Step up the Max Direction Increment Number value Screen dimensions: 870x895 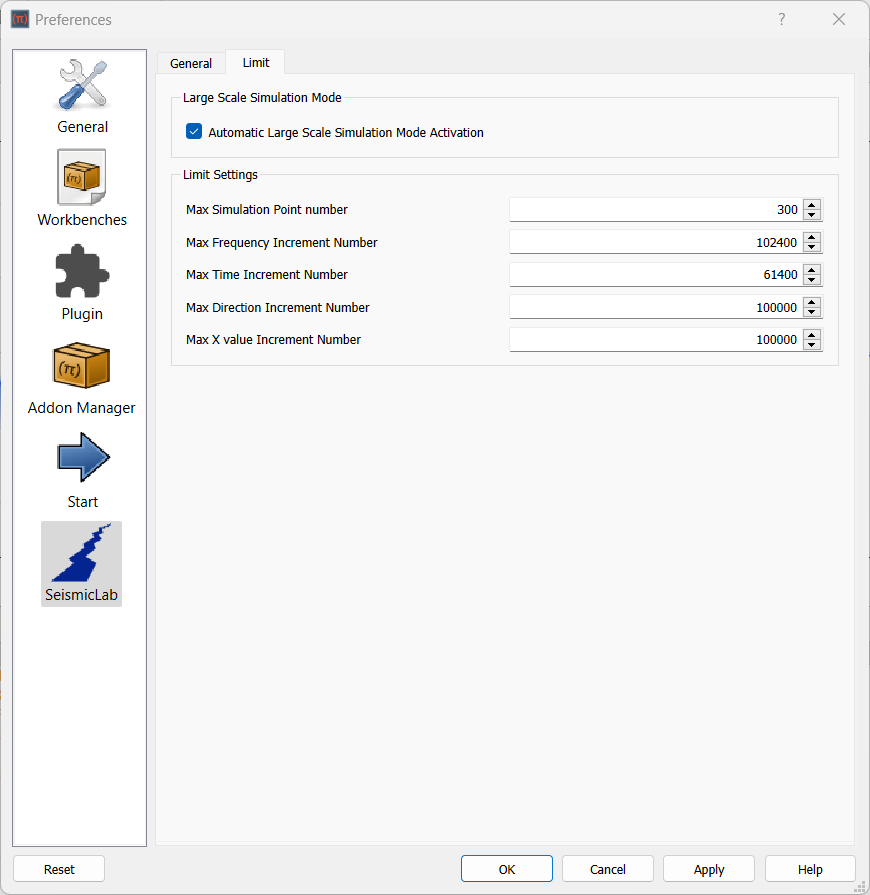pos(812,302)
